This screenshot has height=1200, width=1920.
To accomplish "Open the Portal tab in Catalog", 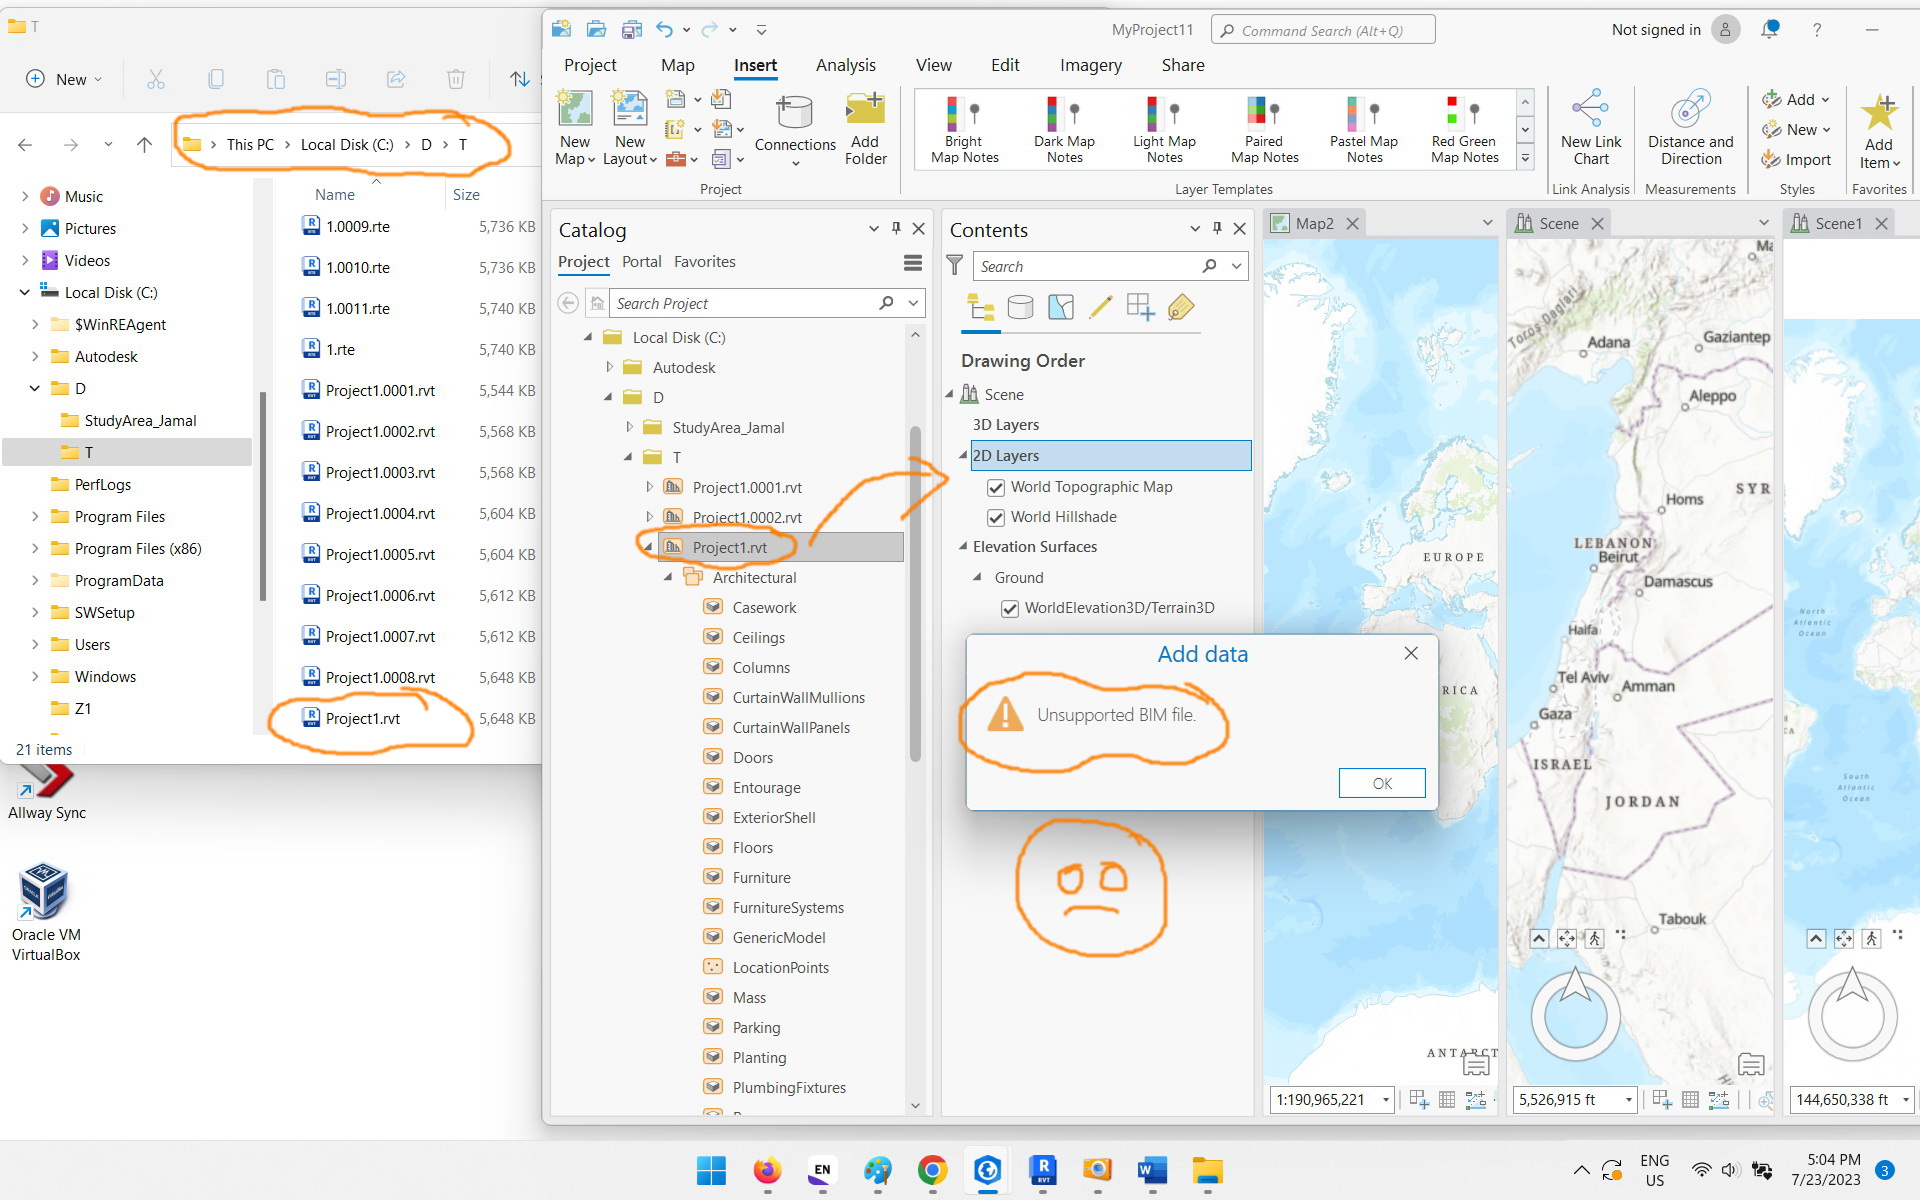I will tap(641, 262).
